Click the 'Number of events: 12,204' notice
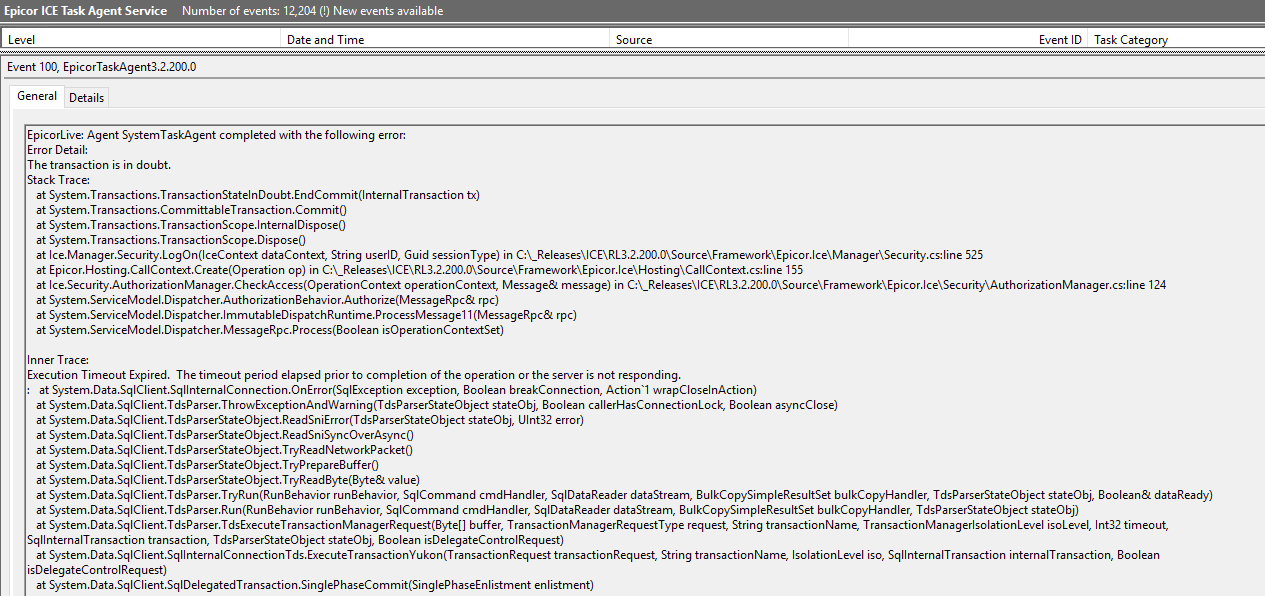Screen dimensions: 1265x596 click(250, 11)
